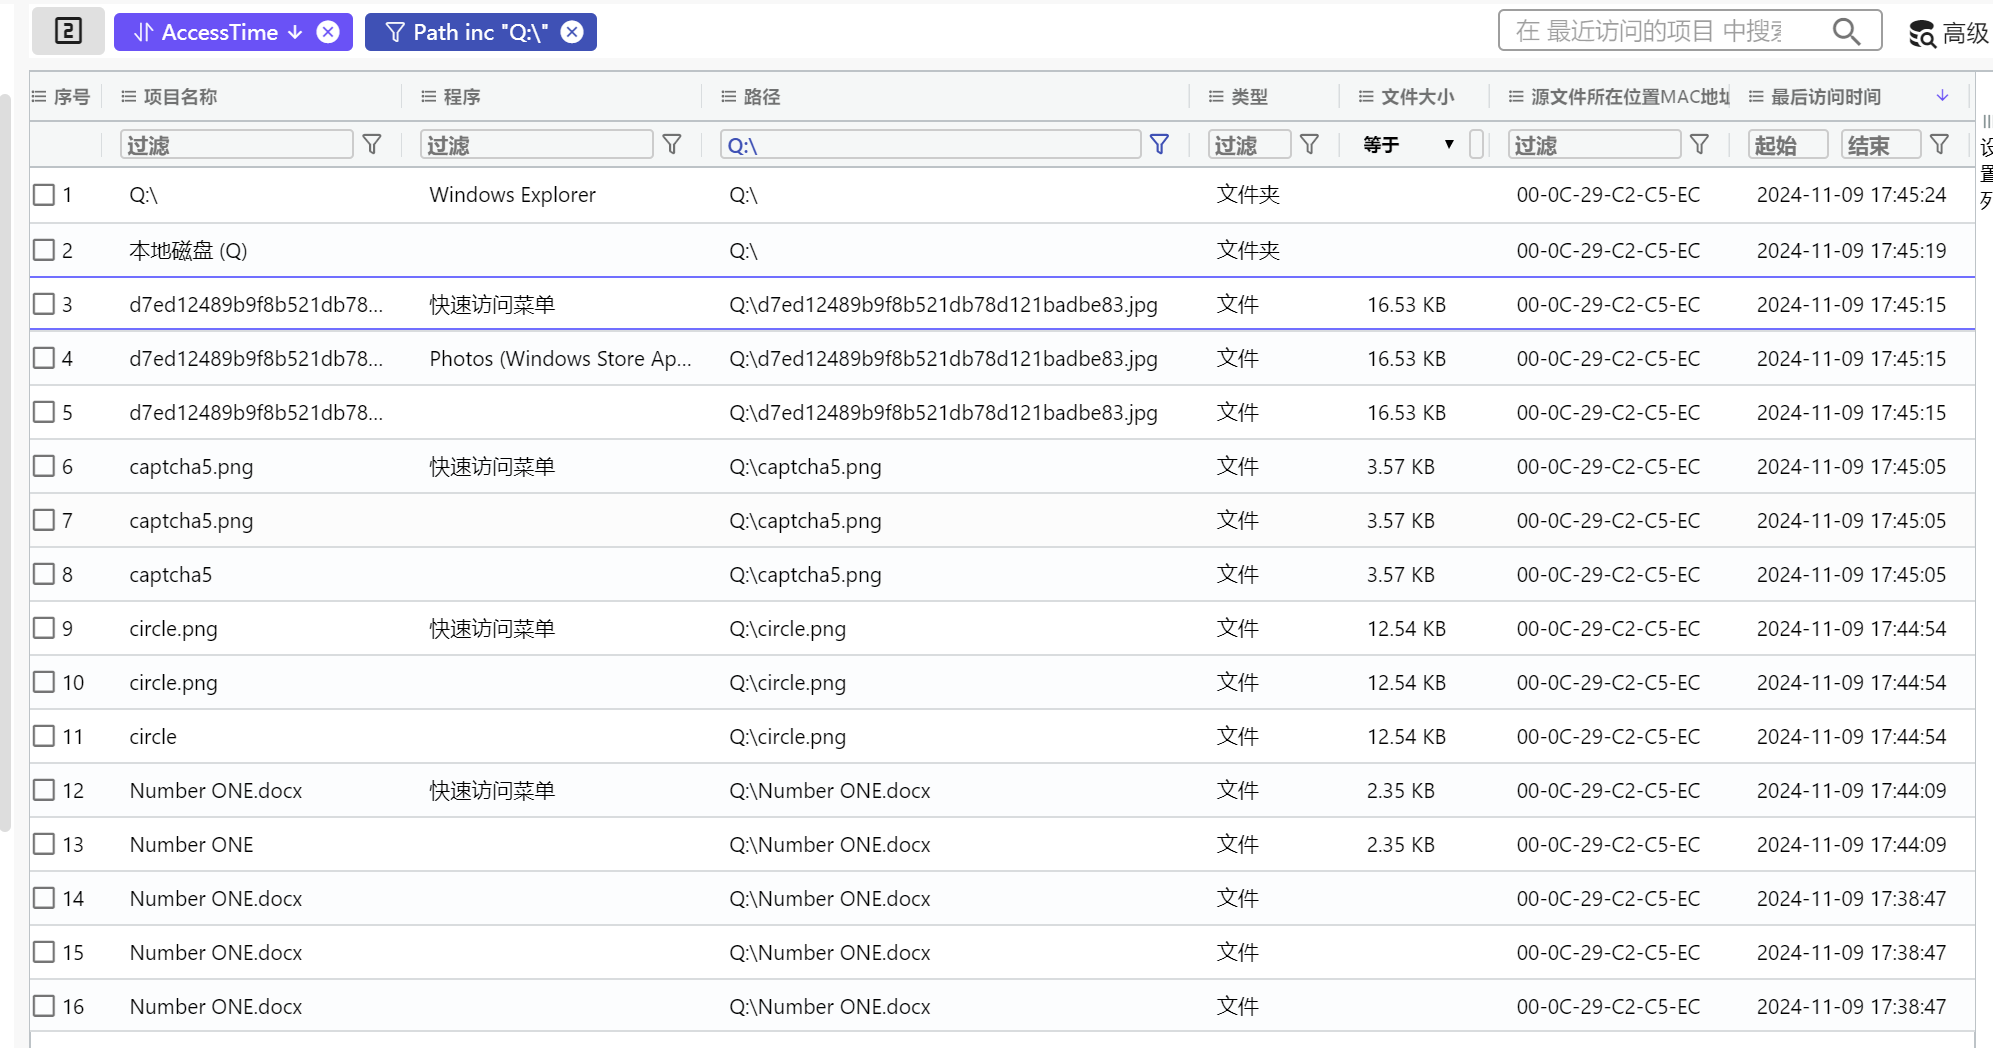This screenshot has height=1048, width=1993.
Task: Click the captcha5 name in row 8
Action: (x=170, y=574)
